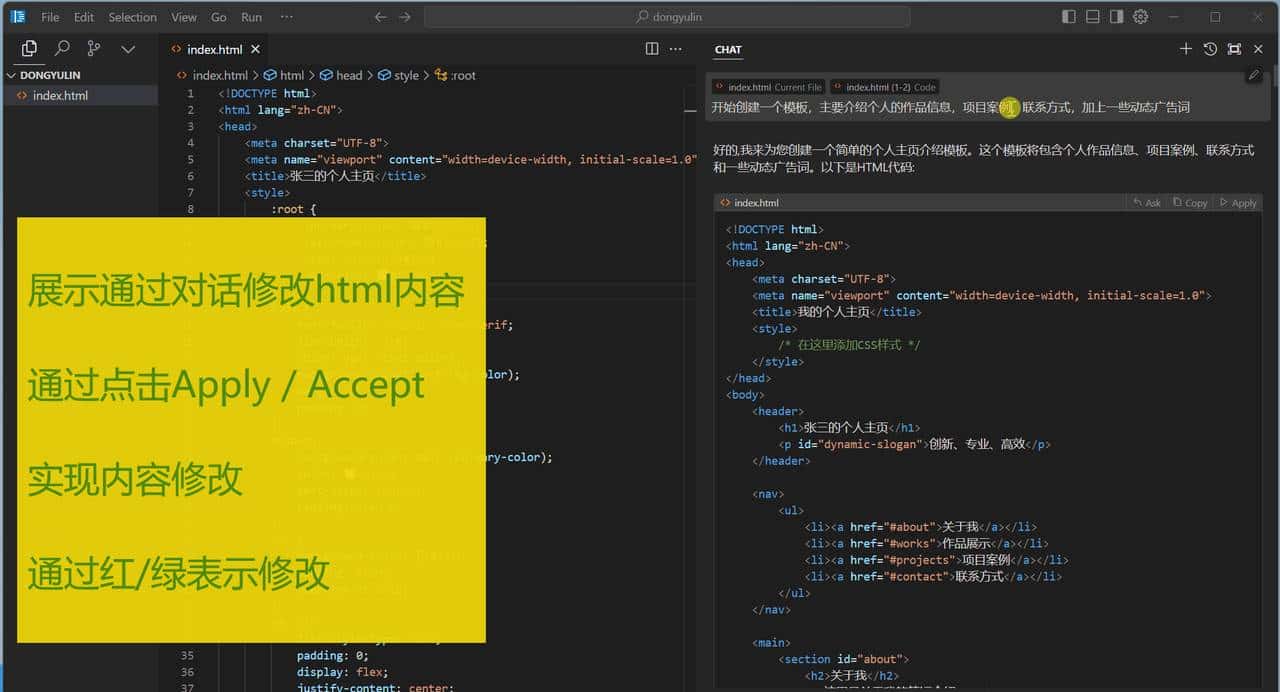Click the Explorer icon in the activity bar
This screenshot has height=692, width=1280.
coord(28,47)
